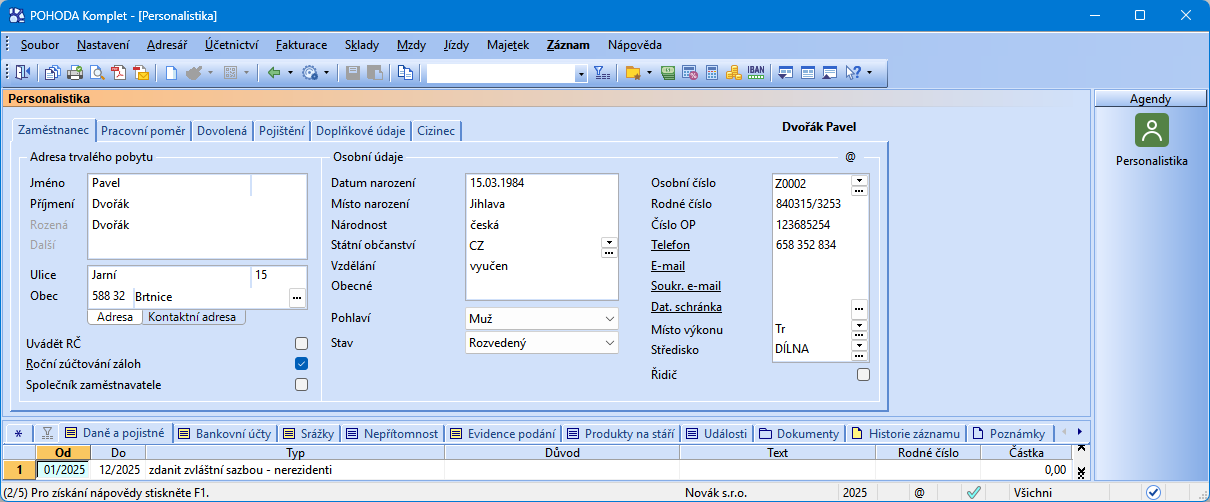Click the PDF export toolbar icon

point(119,73)
